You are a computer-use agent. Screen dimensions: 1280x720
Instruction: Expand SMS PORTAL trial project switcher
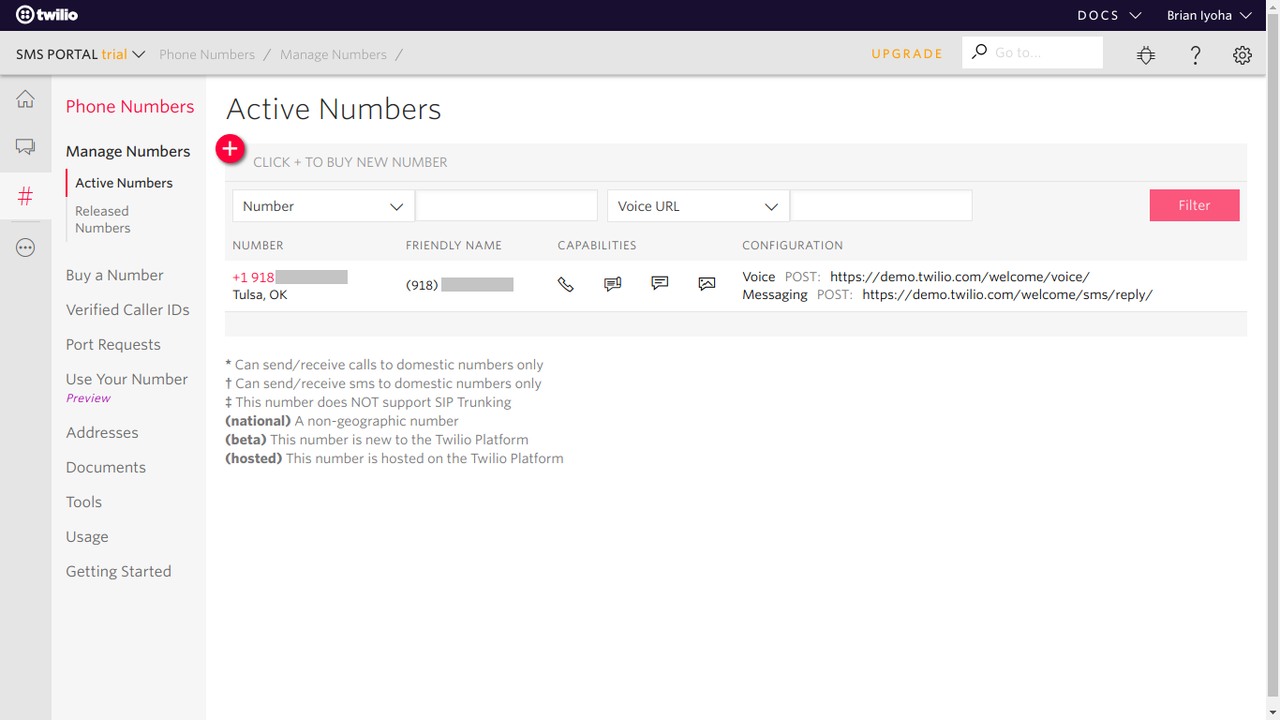[x=81, y=54]
